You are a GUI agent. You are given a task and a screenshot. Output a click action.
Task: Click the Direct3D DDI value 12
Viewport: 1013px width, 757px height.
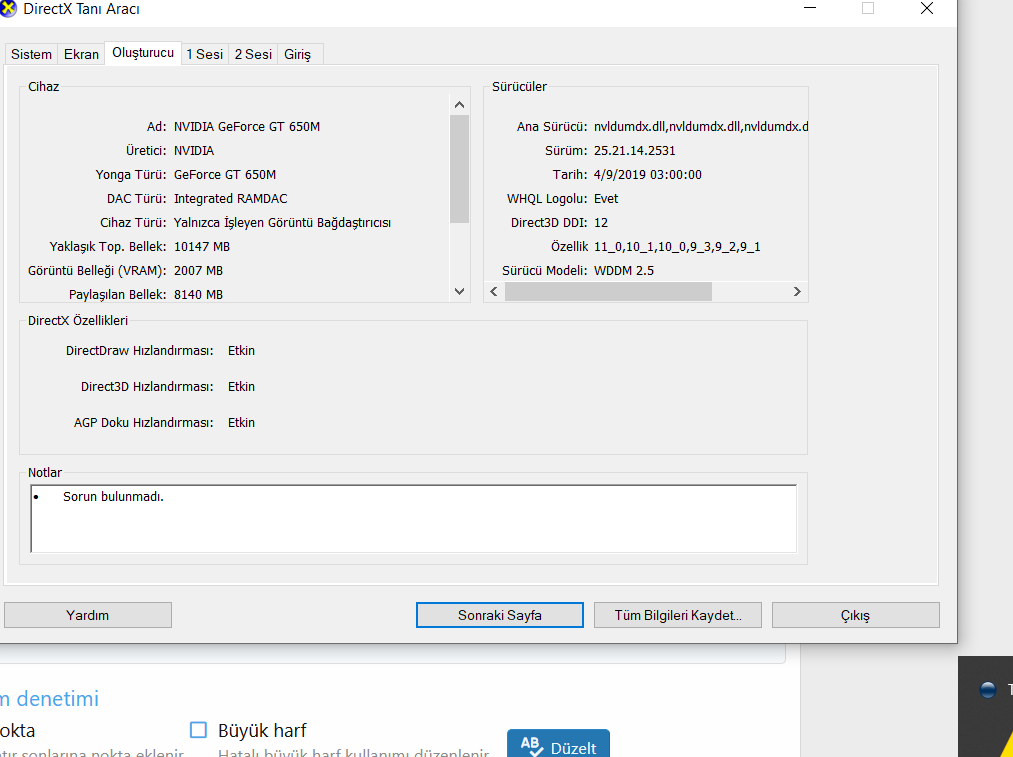click(601, 222)
